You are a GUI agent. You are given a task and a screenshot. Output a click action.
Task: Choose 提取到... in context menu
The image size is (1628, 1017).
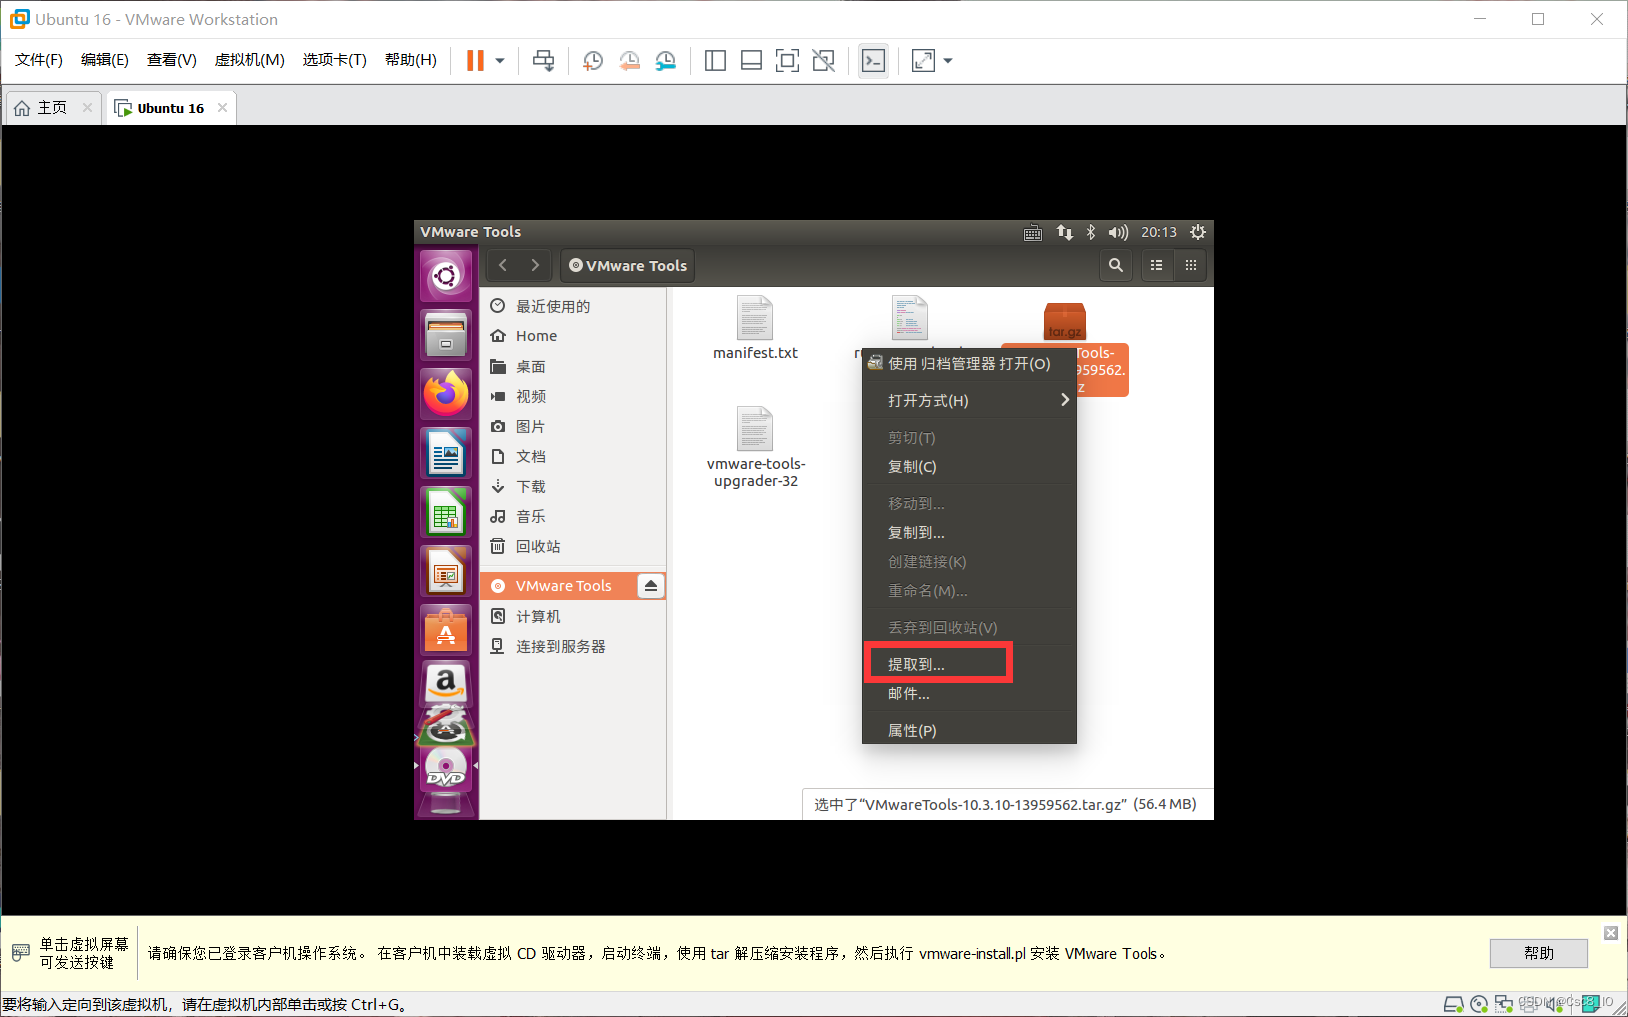point(969,665)
